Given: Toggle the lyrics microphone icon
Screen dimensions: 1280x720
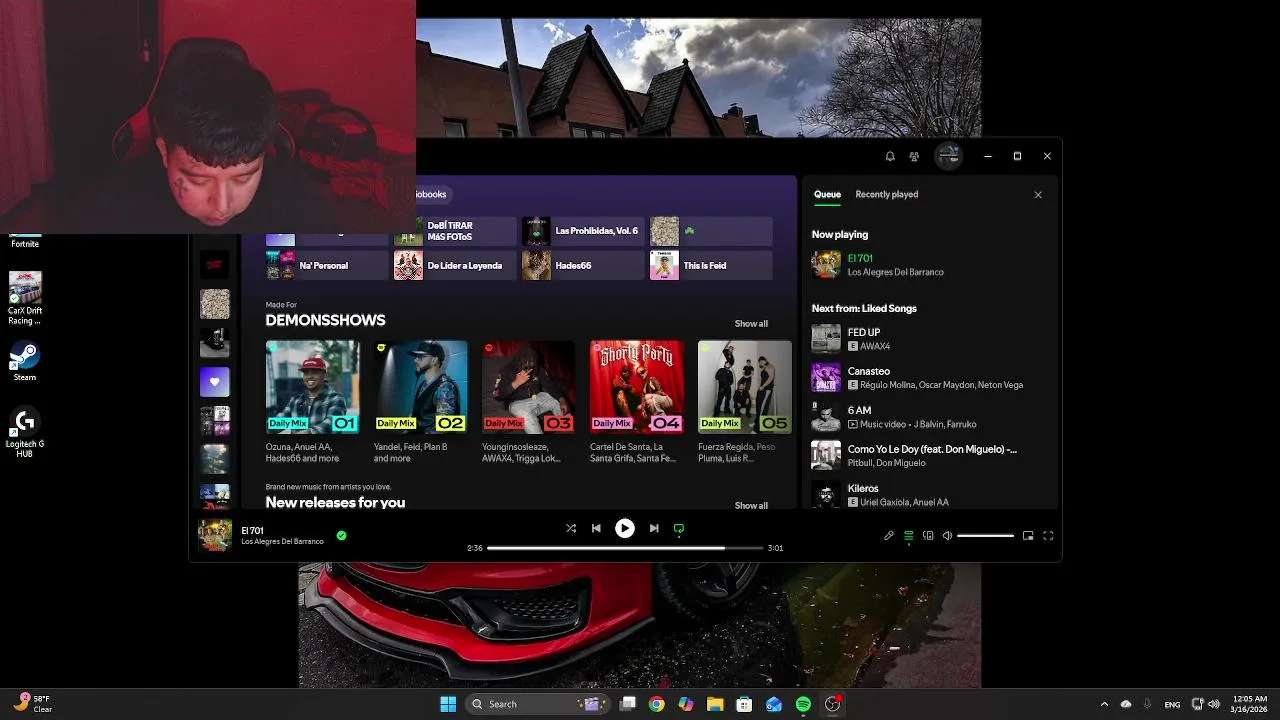Looking at the screenshot, I should [x=888, y=536].
